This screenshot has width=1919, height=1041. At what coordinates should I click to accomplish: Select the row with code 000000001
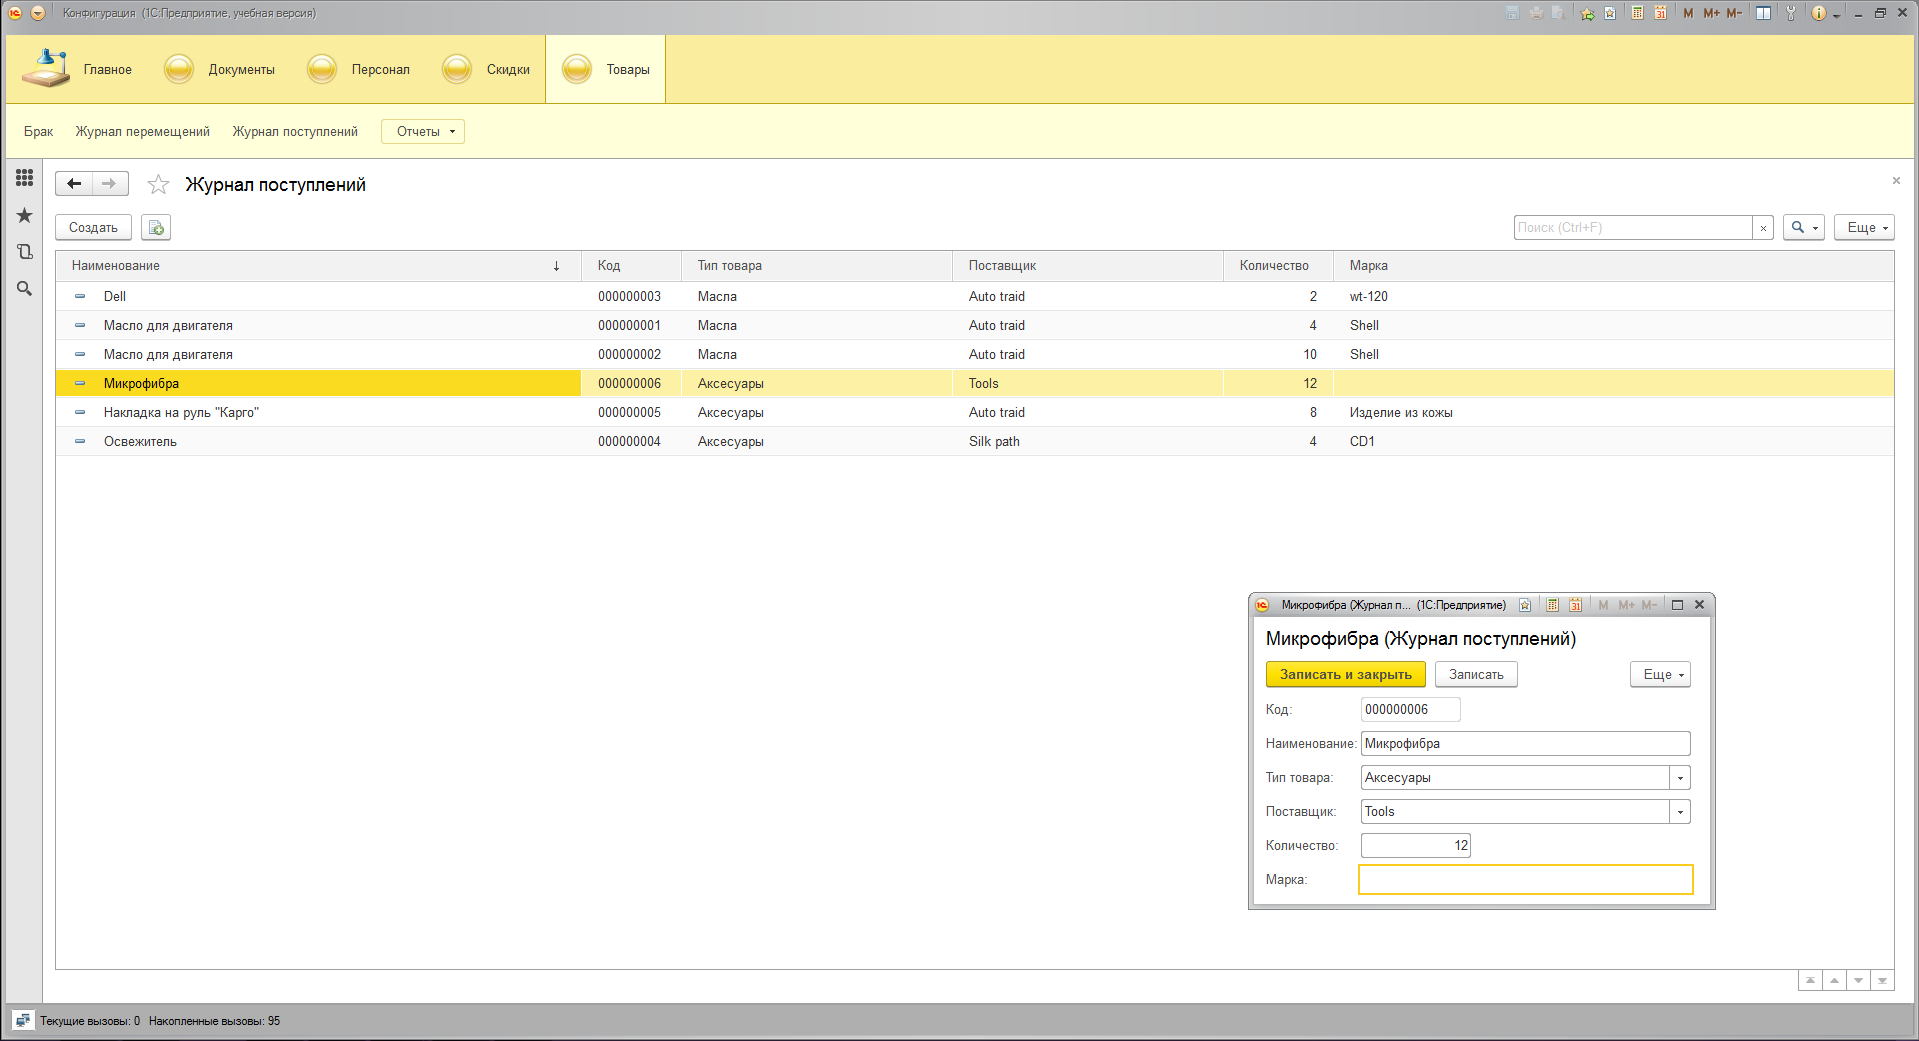pyautogui.click(x=975, y=326)
